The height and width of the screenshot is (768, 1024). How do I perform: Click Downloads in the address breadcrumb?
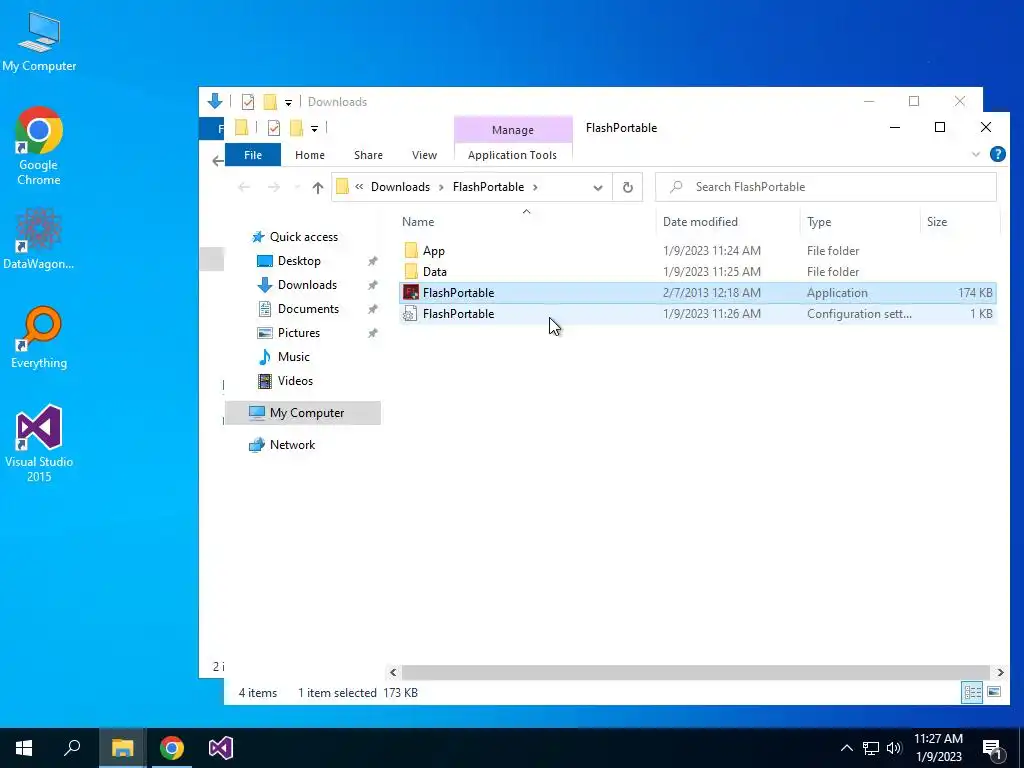point(400,187)
